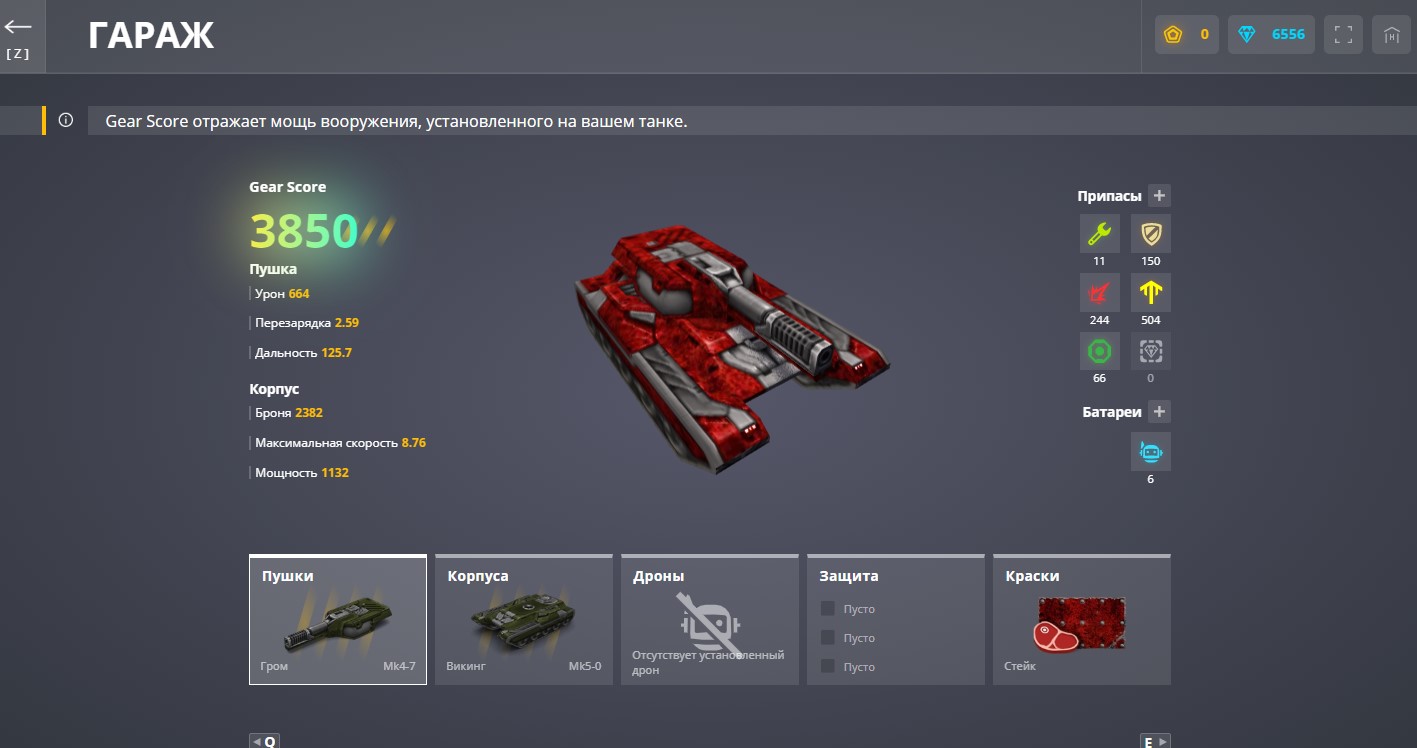1417x748 pixels.
Task: Click the Максимальная скорость 8.76 stat
Action: [x=340, y=442]
